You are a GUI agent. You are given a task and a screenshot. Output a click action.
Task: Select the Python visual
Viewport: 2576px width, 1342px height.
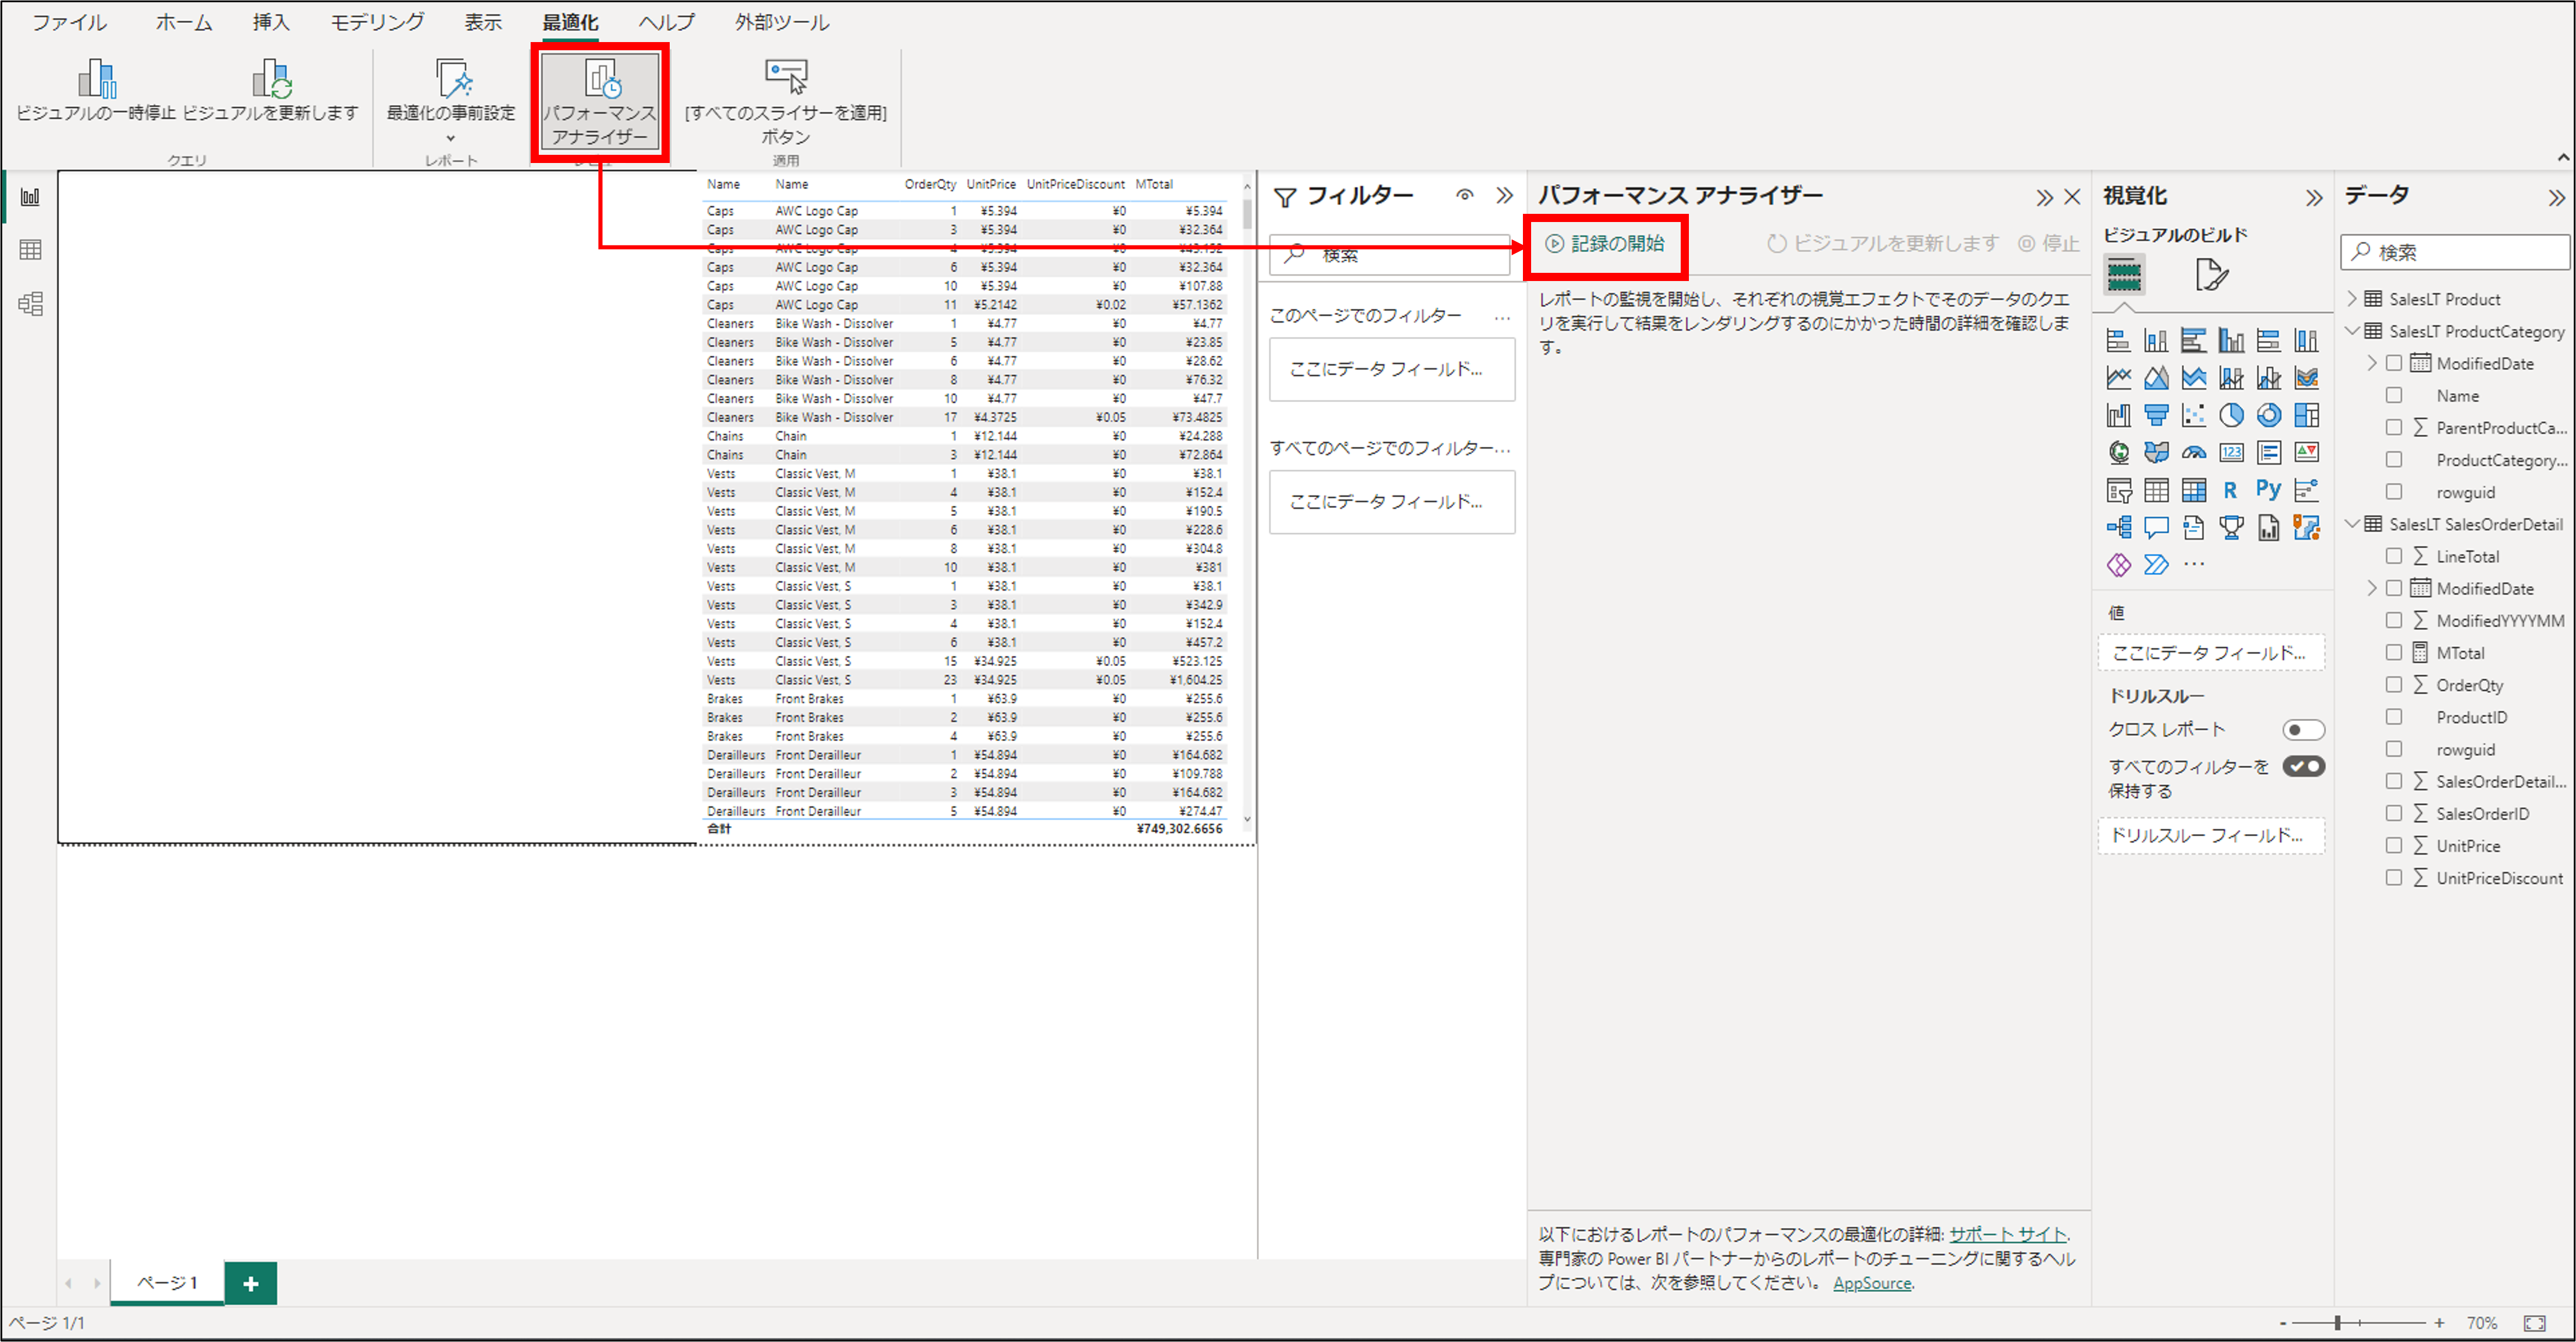coord(2269,489)
